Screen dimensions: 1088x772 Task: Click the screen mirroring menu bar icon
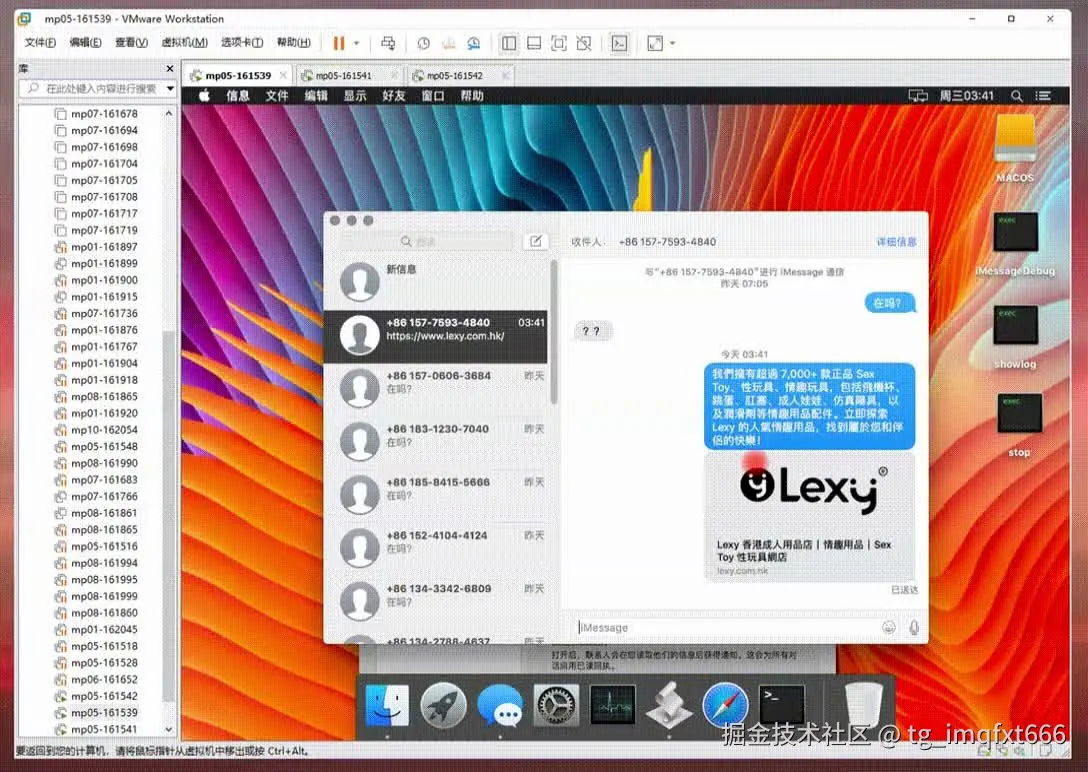pos(918,96)
